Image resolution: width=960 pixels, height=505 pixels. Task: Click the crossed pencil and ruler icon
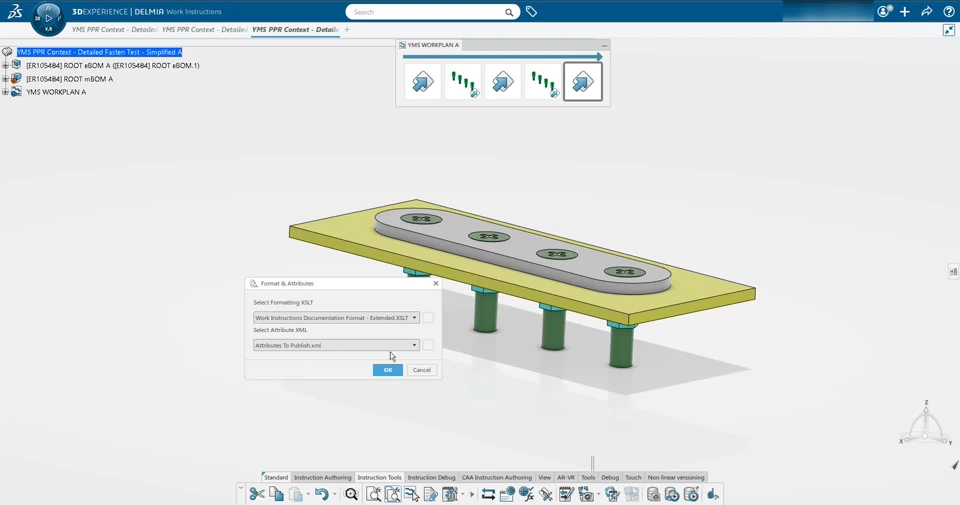click(546, 494)
